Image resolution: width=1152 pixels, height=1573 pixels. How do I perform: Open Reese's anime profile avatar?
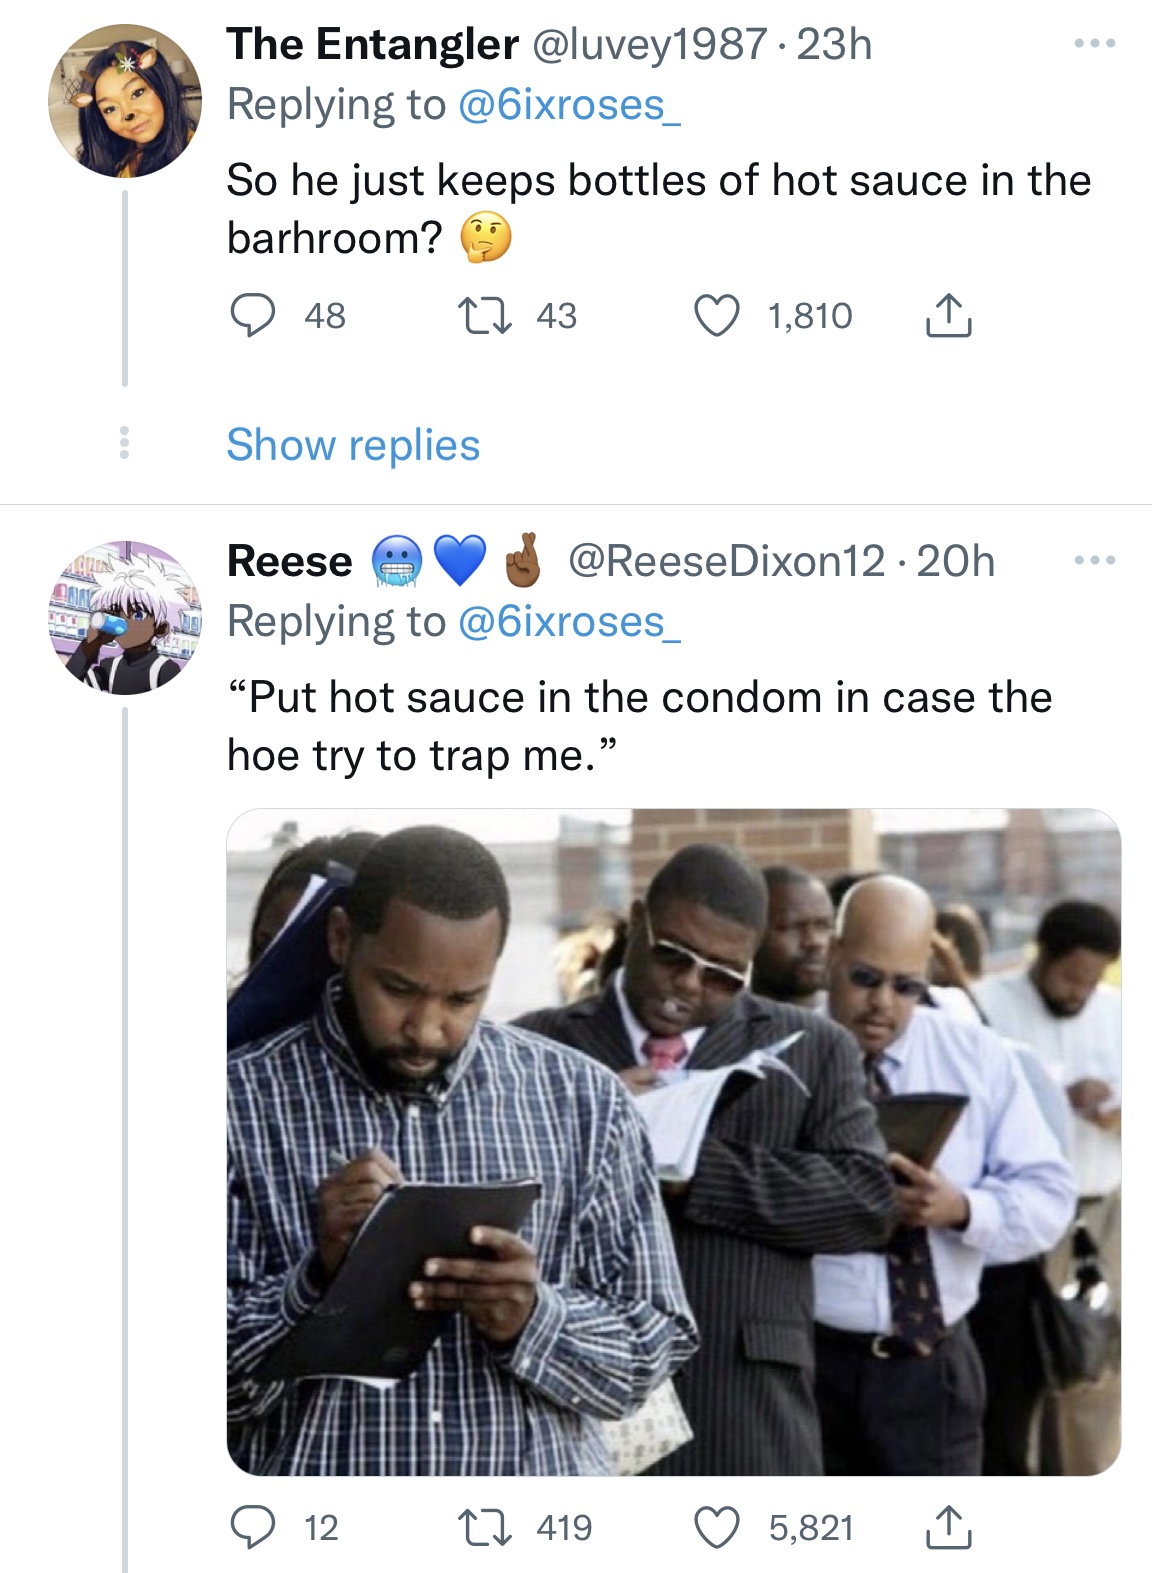tap(125, 617)
